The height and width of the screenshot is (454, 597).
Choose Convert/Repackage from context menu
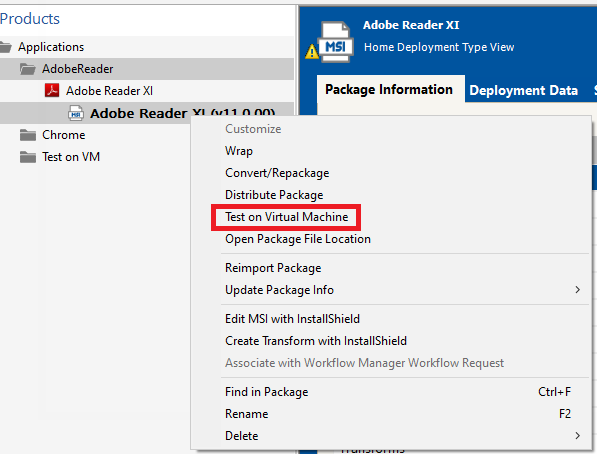(277, 173)
